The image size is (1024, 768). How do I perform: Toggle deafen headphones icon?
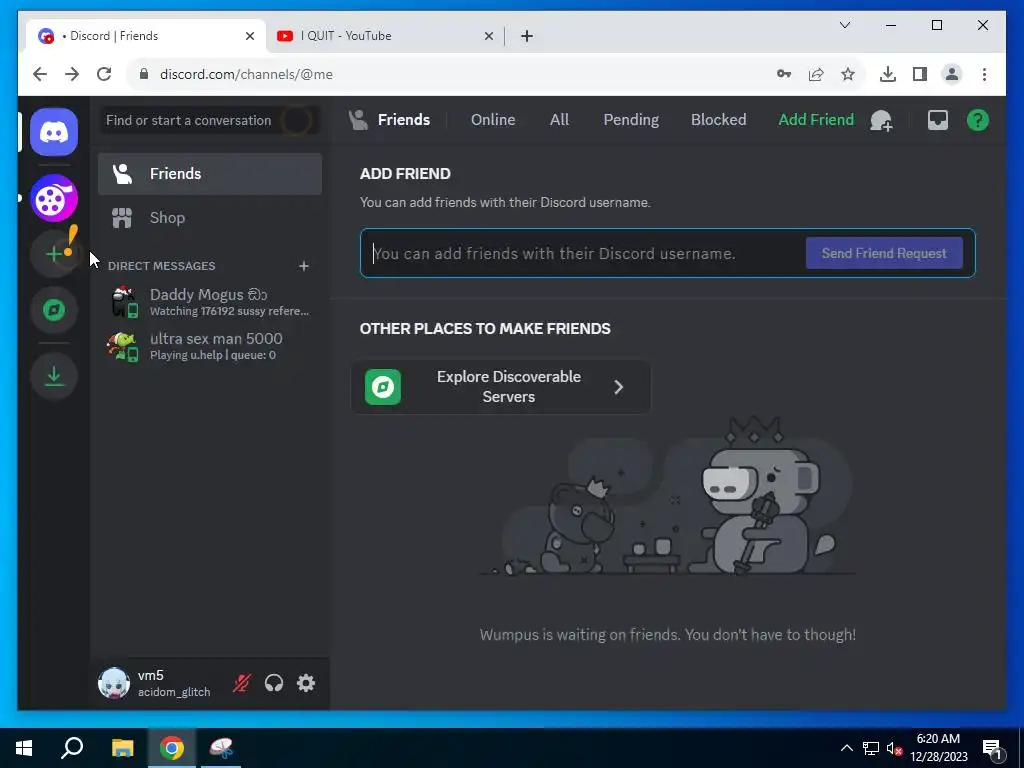click(274, 683)
